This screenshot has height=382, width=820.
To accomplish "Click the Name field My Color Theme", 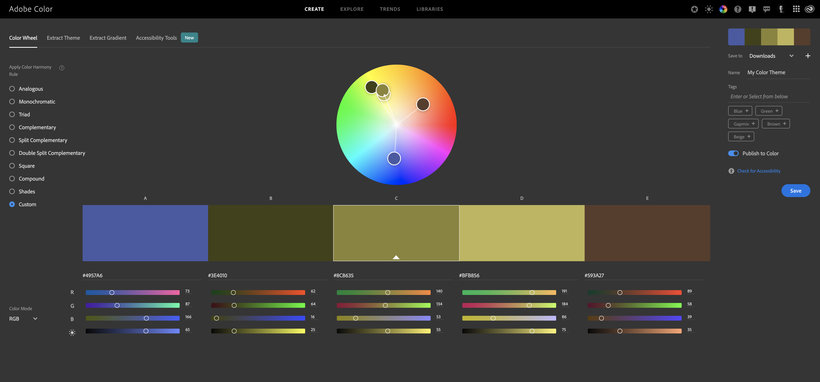I will [778, 73].
